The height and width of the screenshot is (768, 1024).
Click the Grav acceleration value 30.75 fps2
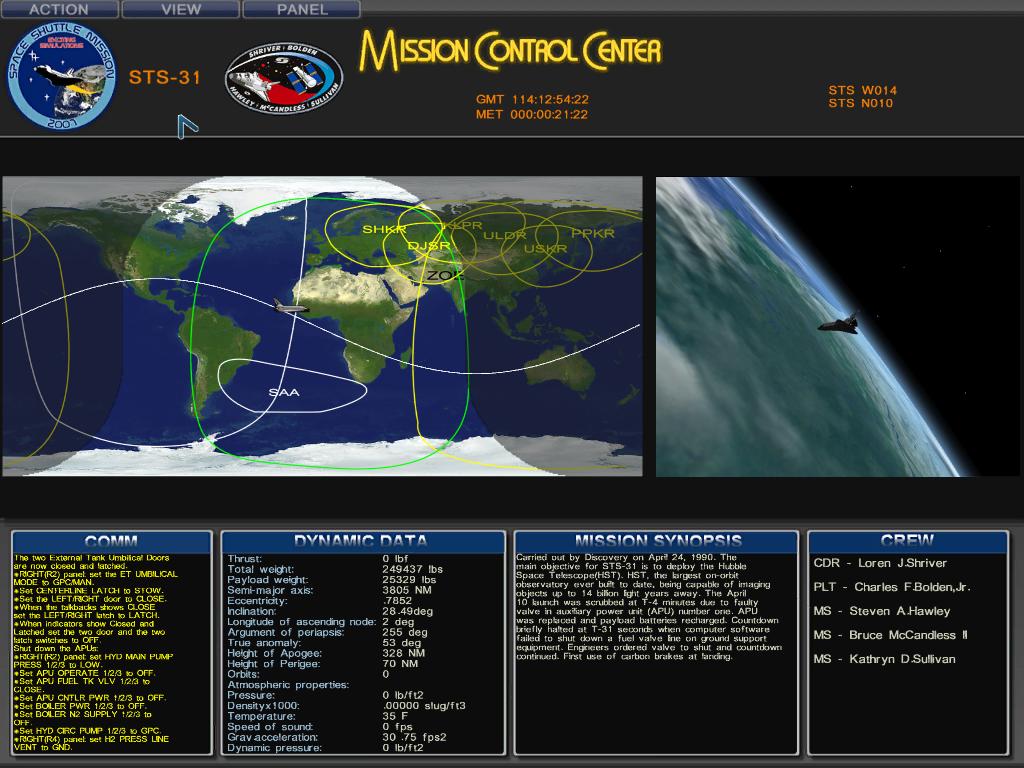pyautogui.click(x=414, y=737)
